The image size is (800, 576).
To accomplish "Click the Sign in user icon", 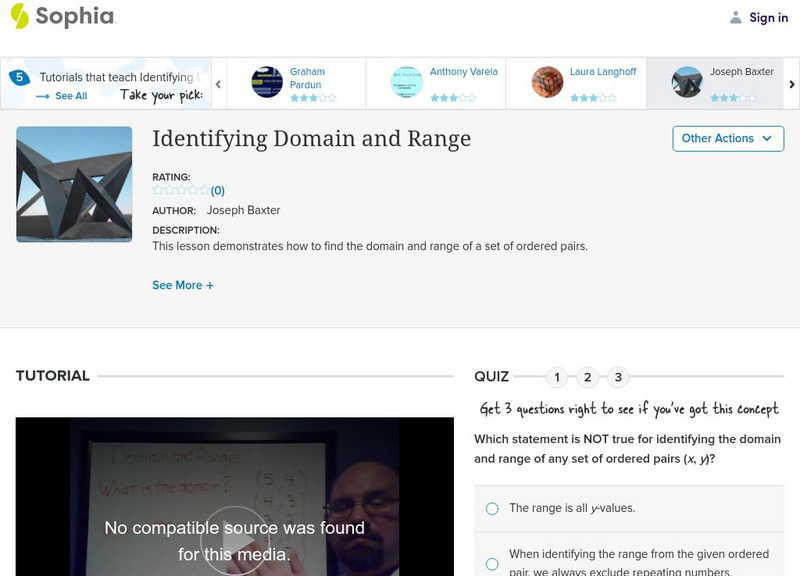I will click(x=736, y=17).
